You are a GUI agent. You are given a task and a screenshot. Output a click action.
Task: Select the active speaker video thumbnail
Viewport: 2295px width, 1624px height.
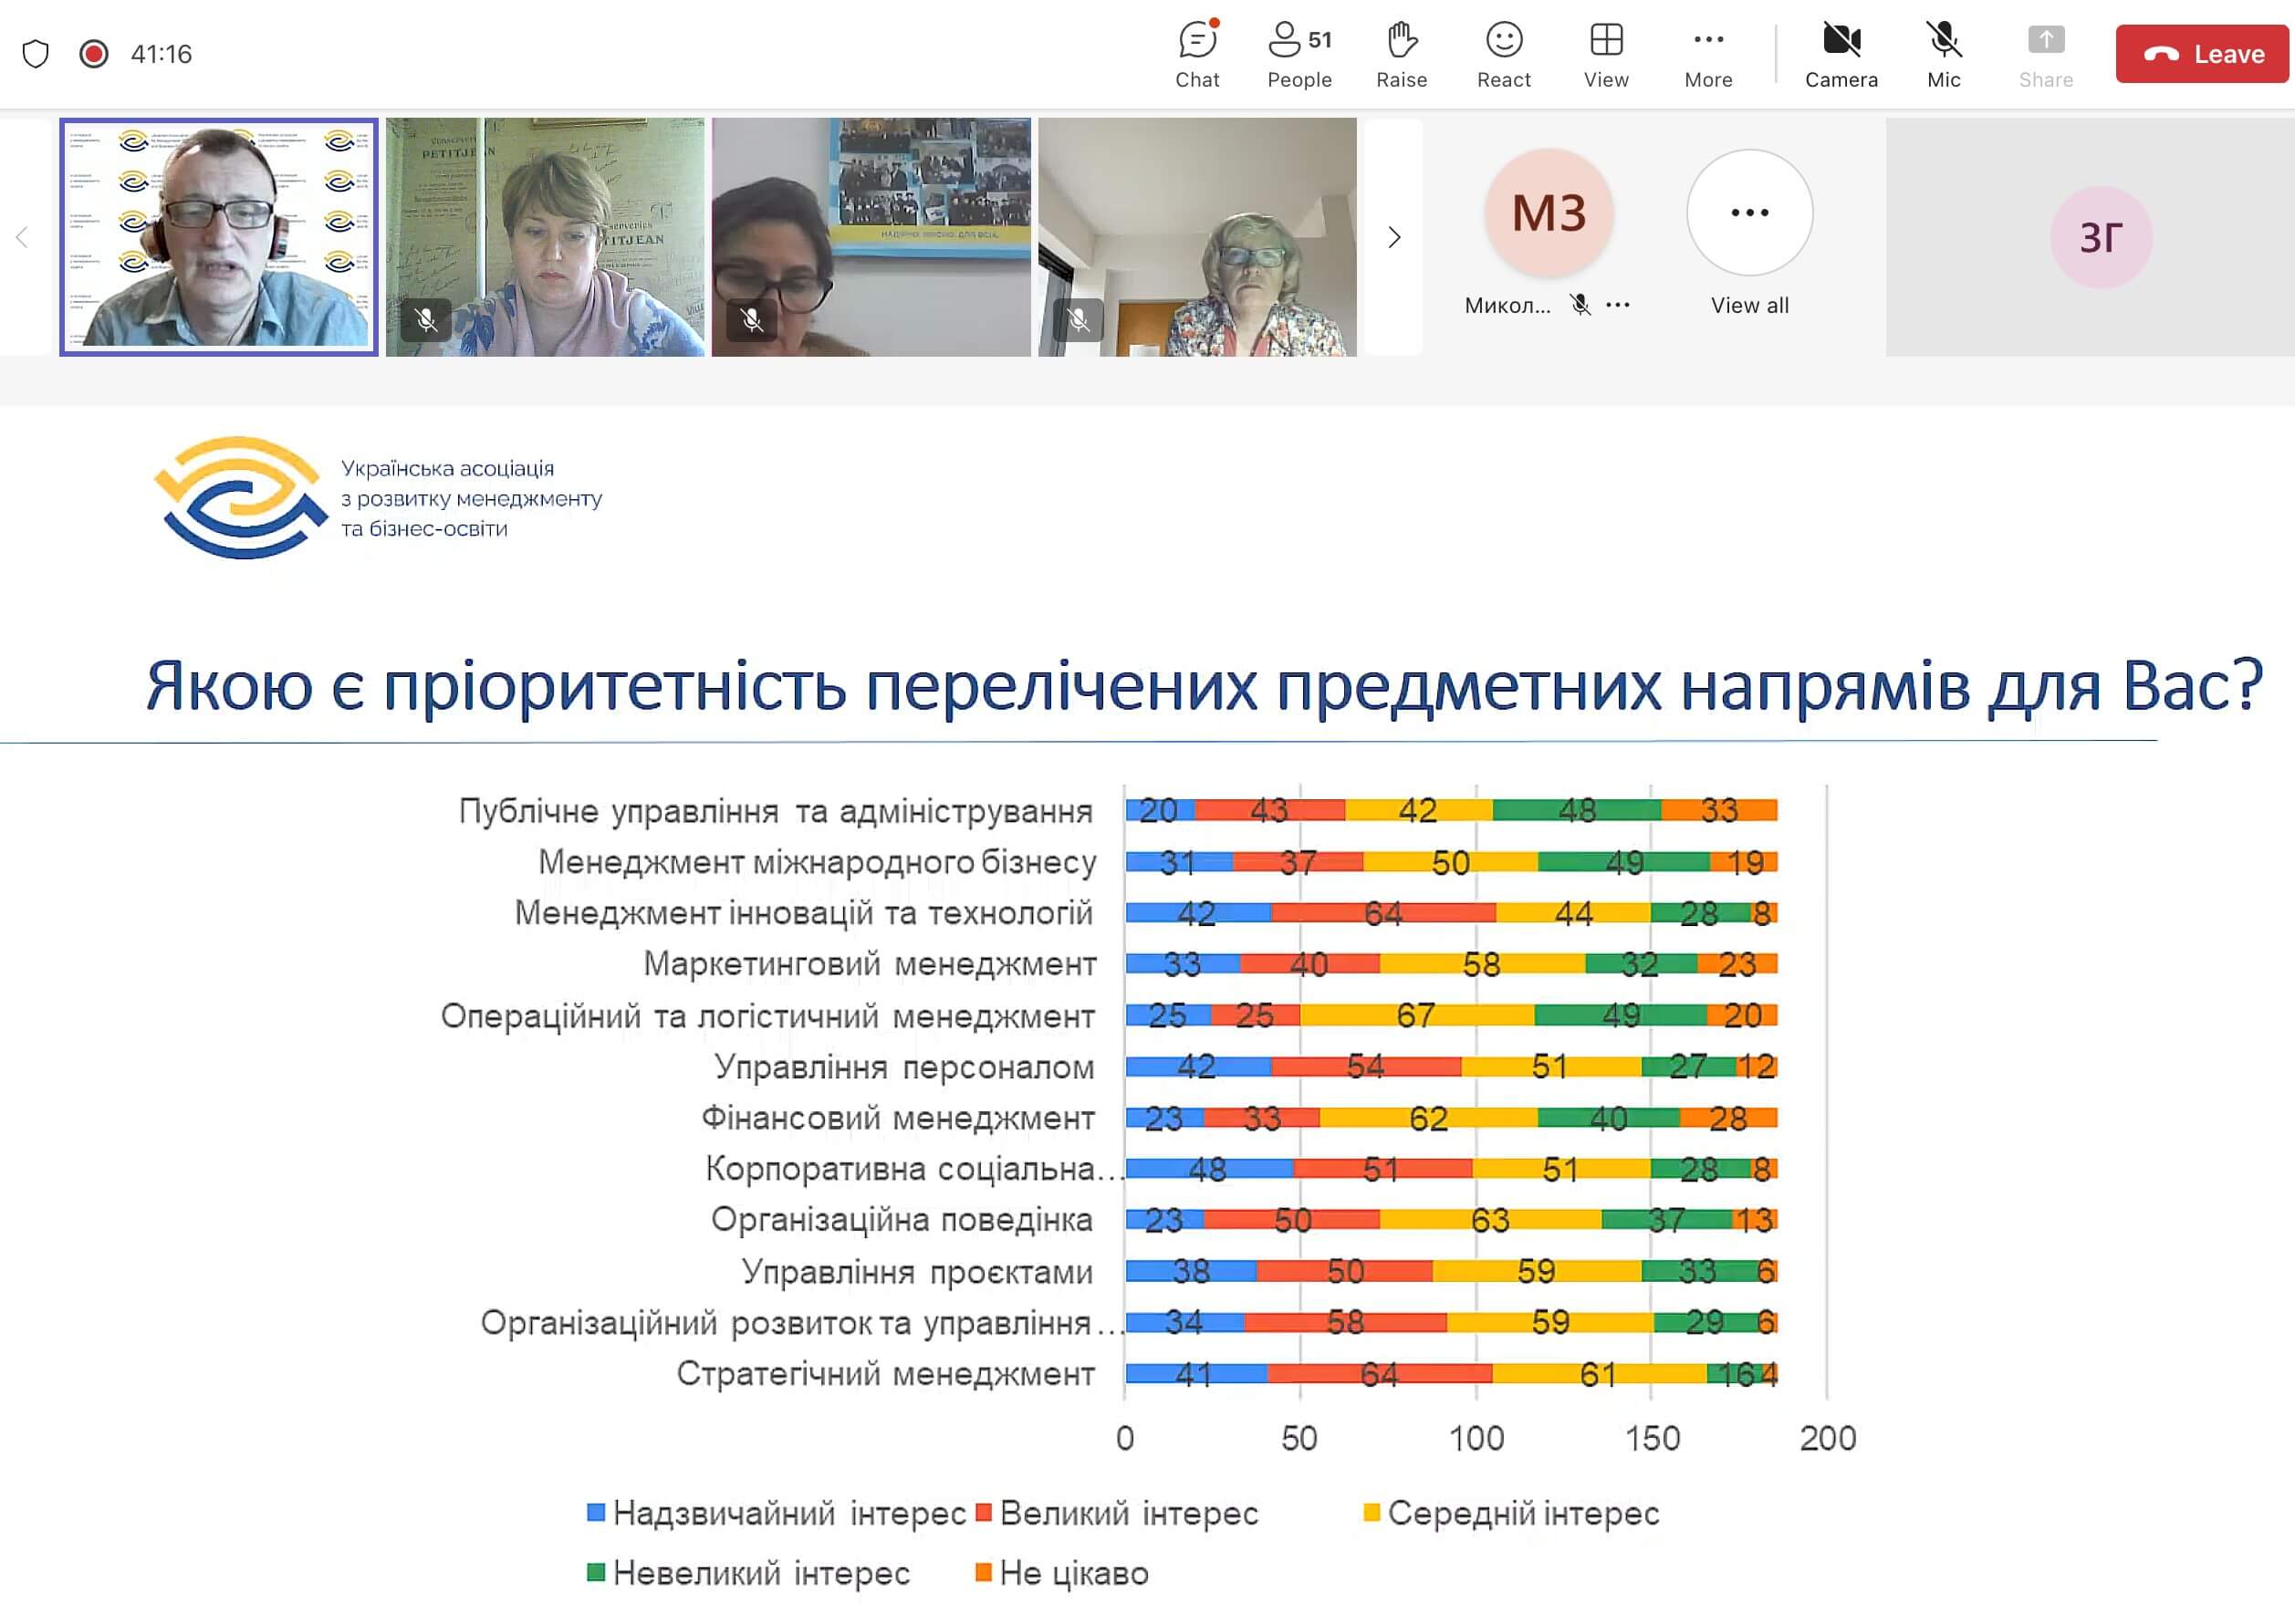tap(219, 237)
